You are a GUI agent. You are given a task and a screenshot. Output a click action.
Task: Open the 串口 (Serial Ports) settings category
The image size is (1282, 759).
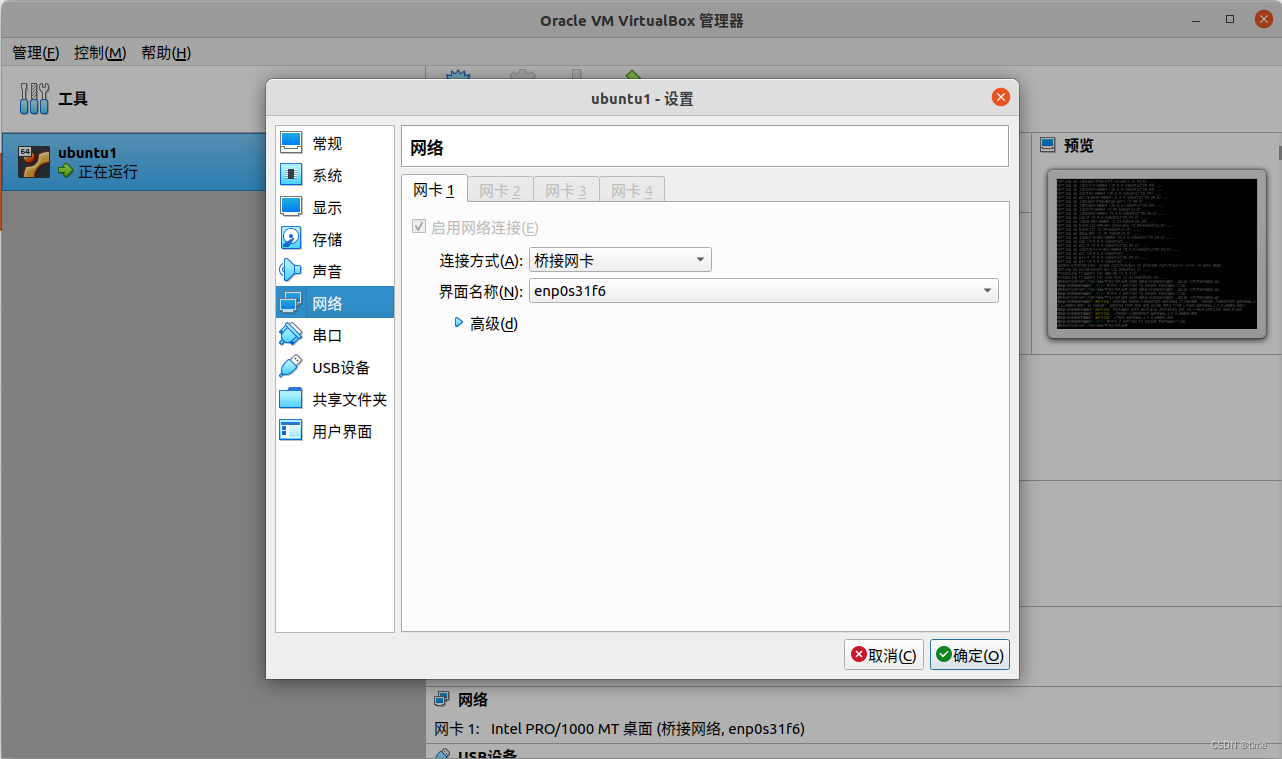click(x=335, y=335)
